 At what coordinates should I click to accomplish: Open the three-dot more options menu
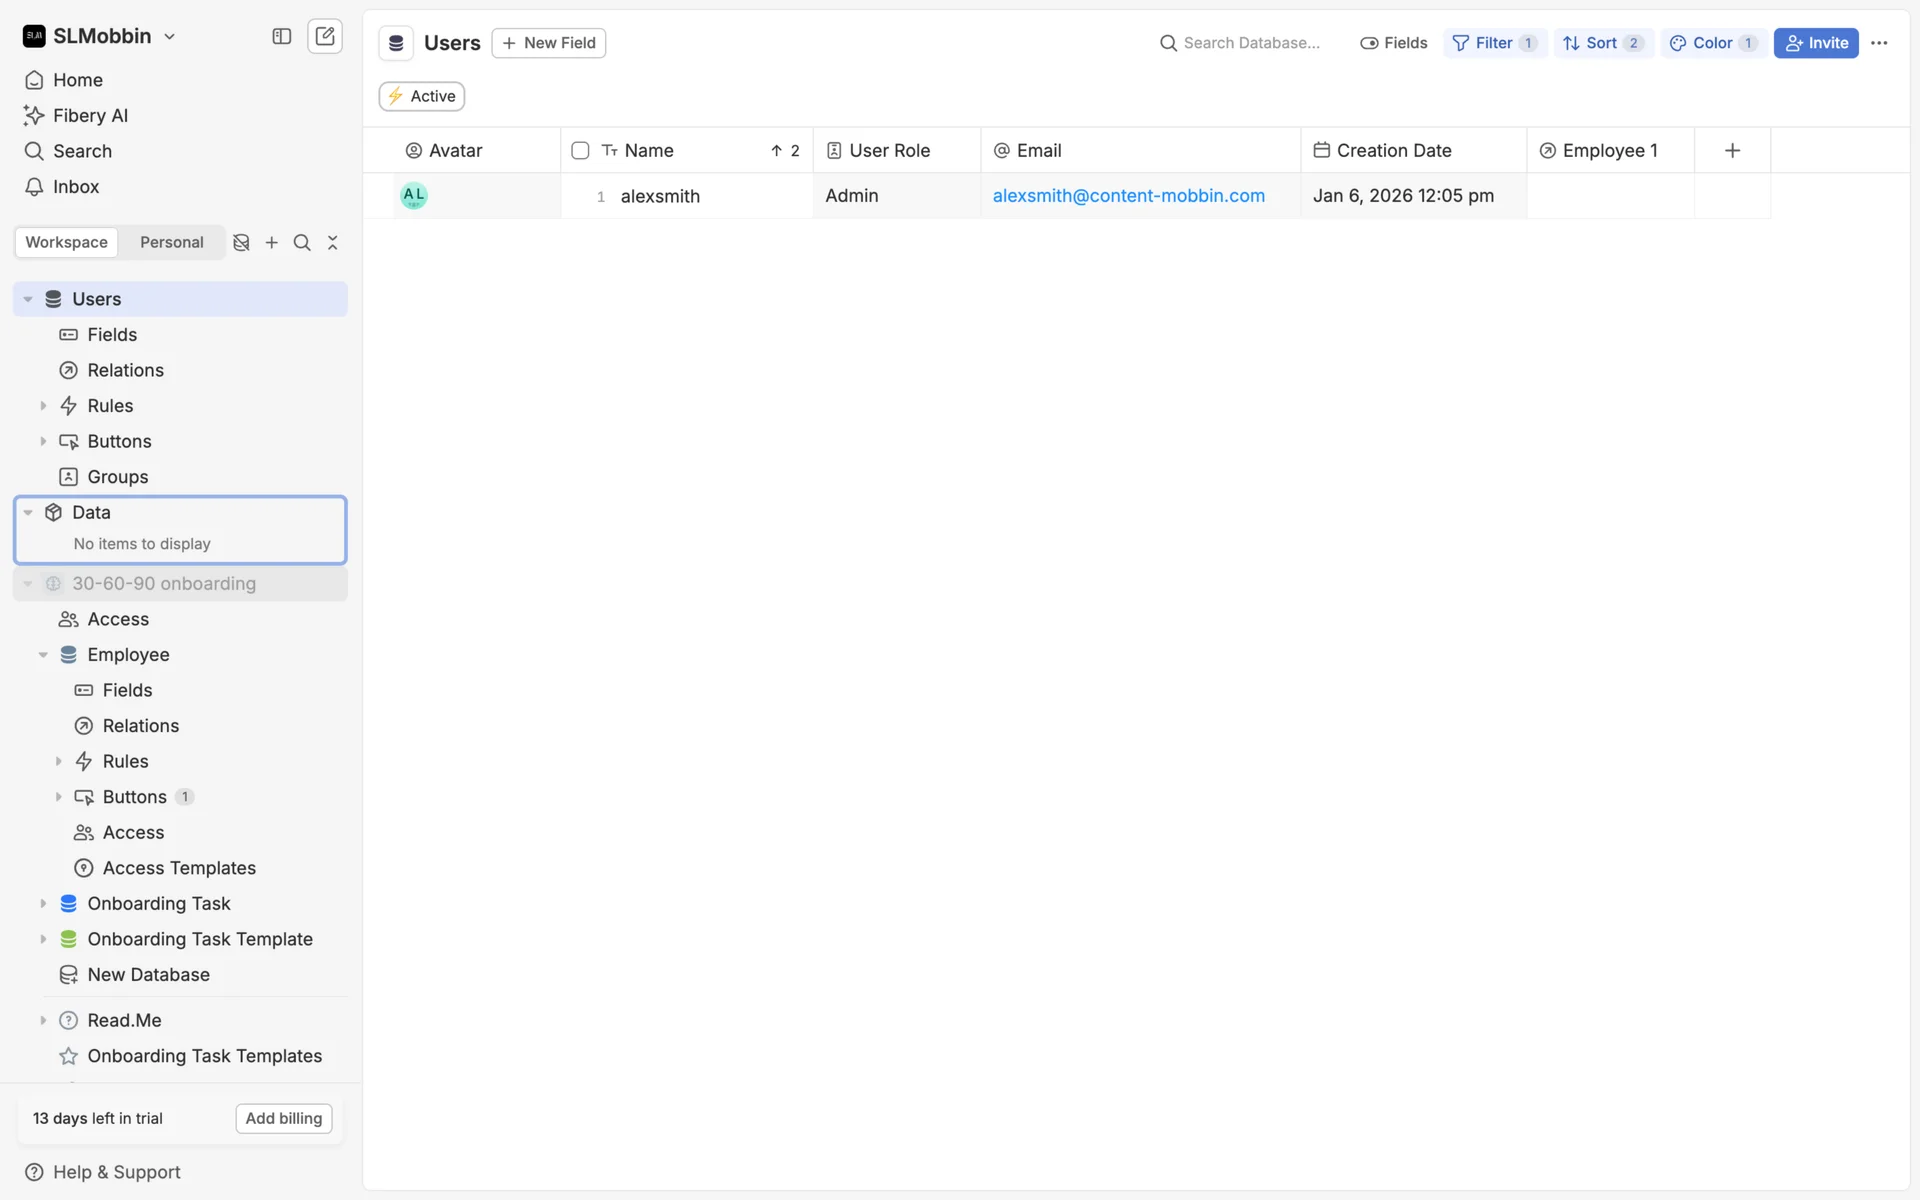pyautogui.click(x=1879, y=43)
